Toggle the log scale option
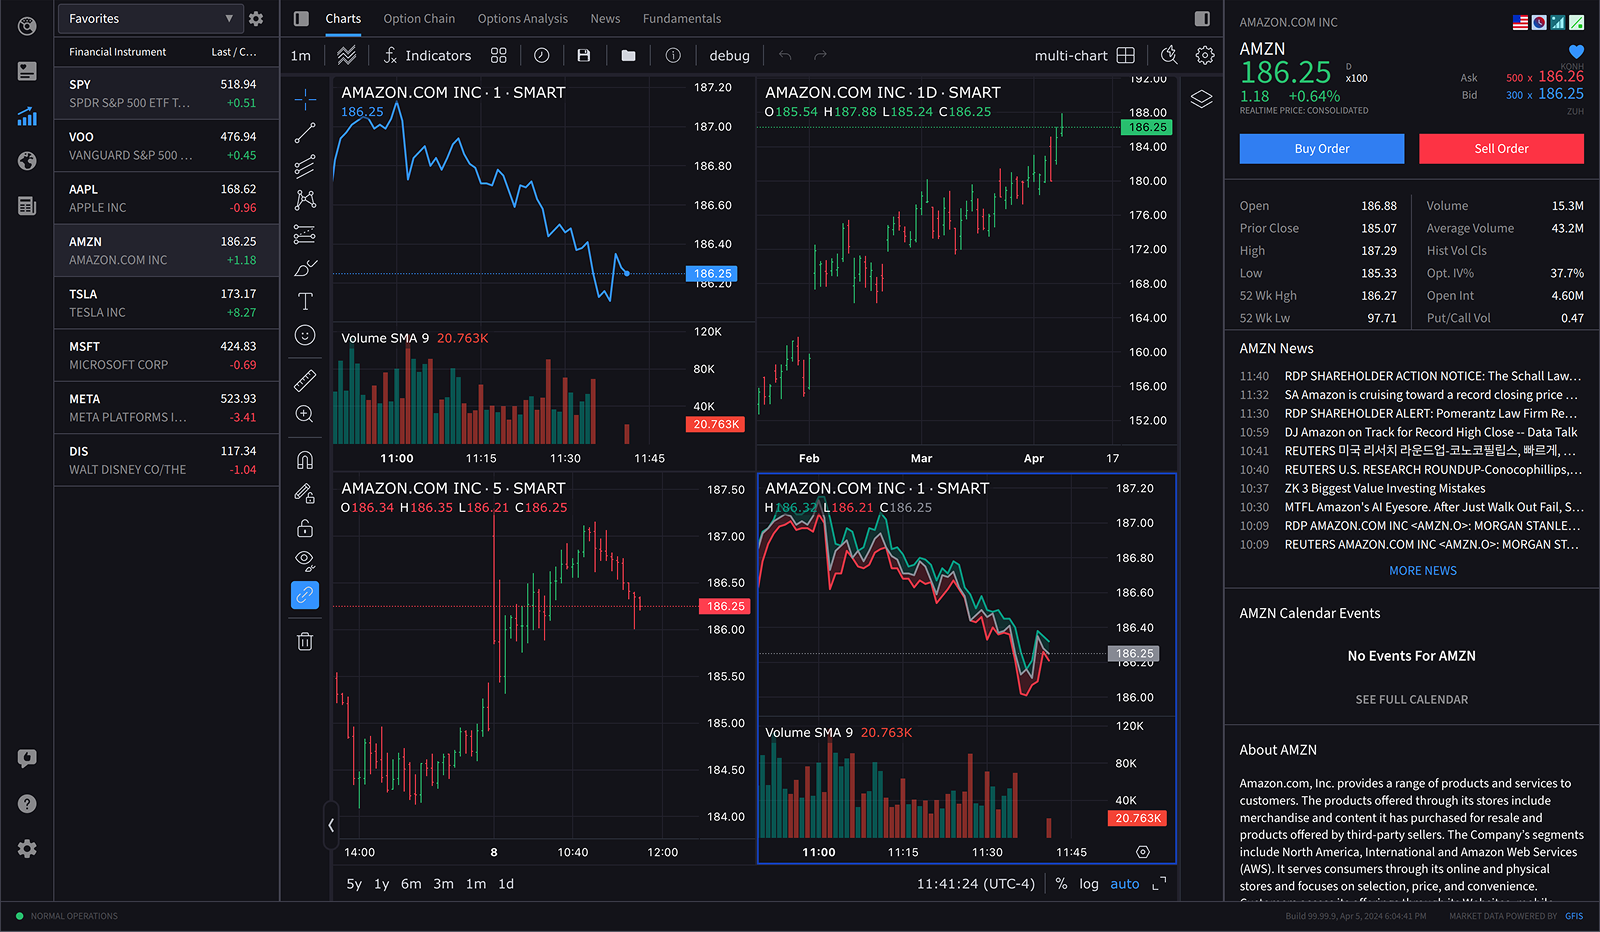The width and height of the screenshot is (1600, 932). click(1088, 884)
